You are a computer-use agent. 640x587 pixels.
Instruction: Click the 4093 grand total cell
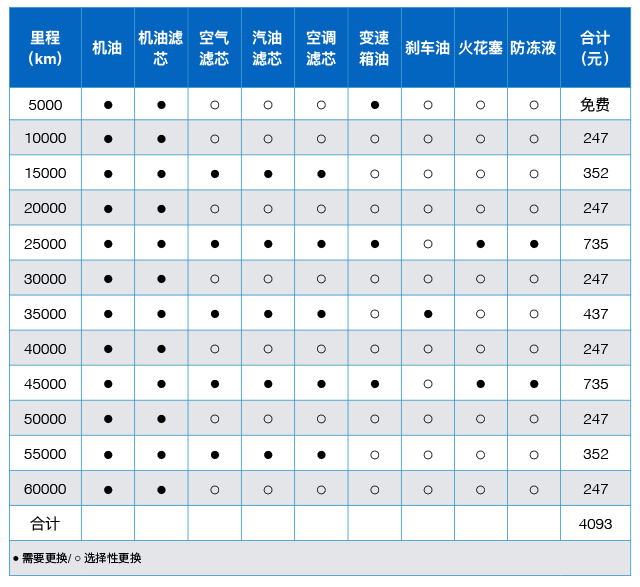595,524
